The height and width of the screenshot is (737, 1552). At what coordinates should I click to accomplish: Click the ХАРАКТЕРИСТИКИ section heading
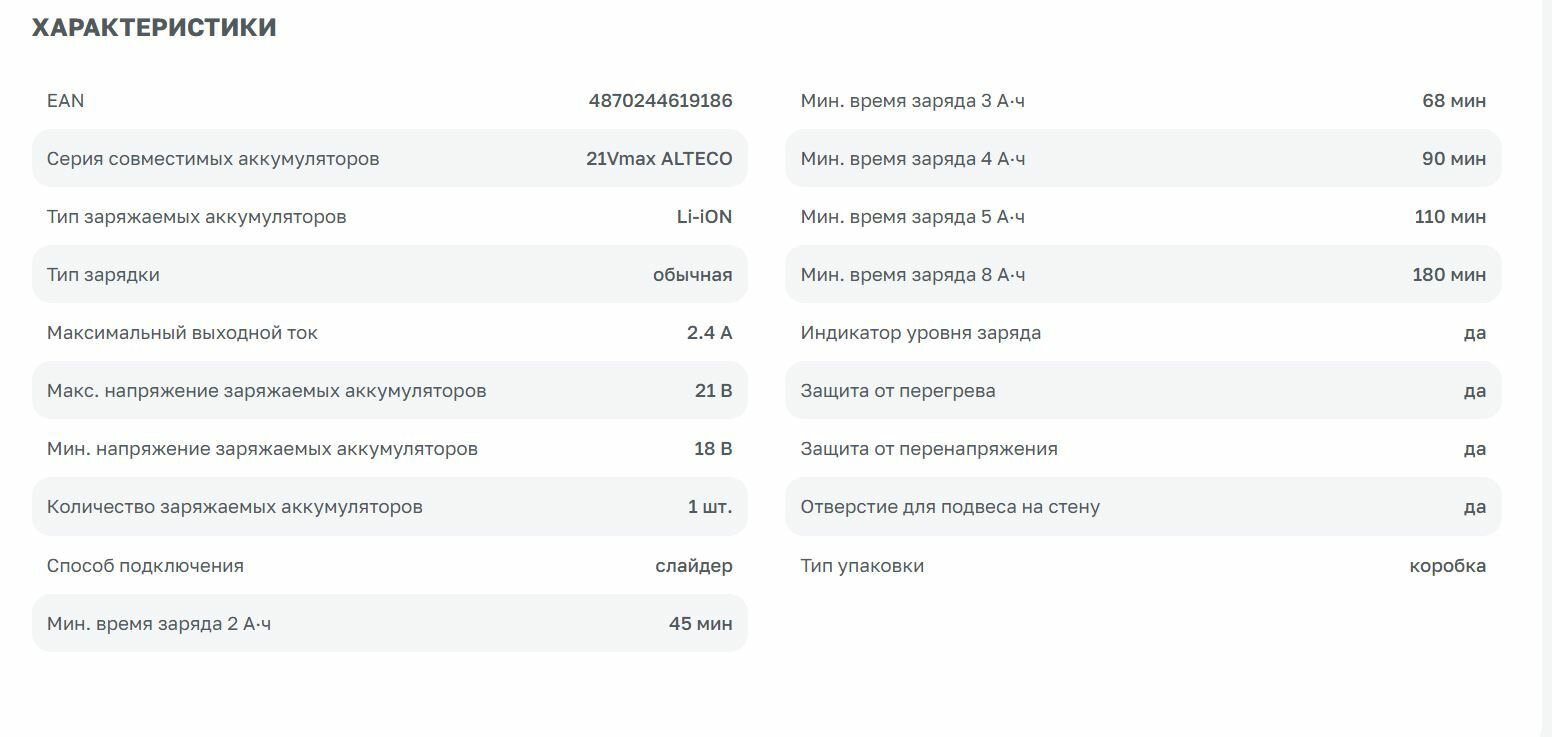point(154,28)
